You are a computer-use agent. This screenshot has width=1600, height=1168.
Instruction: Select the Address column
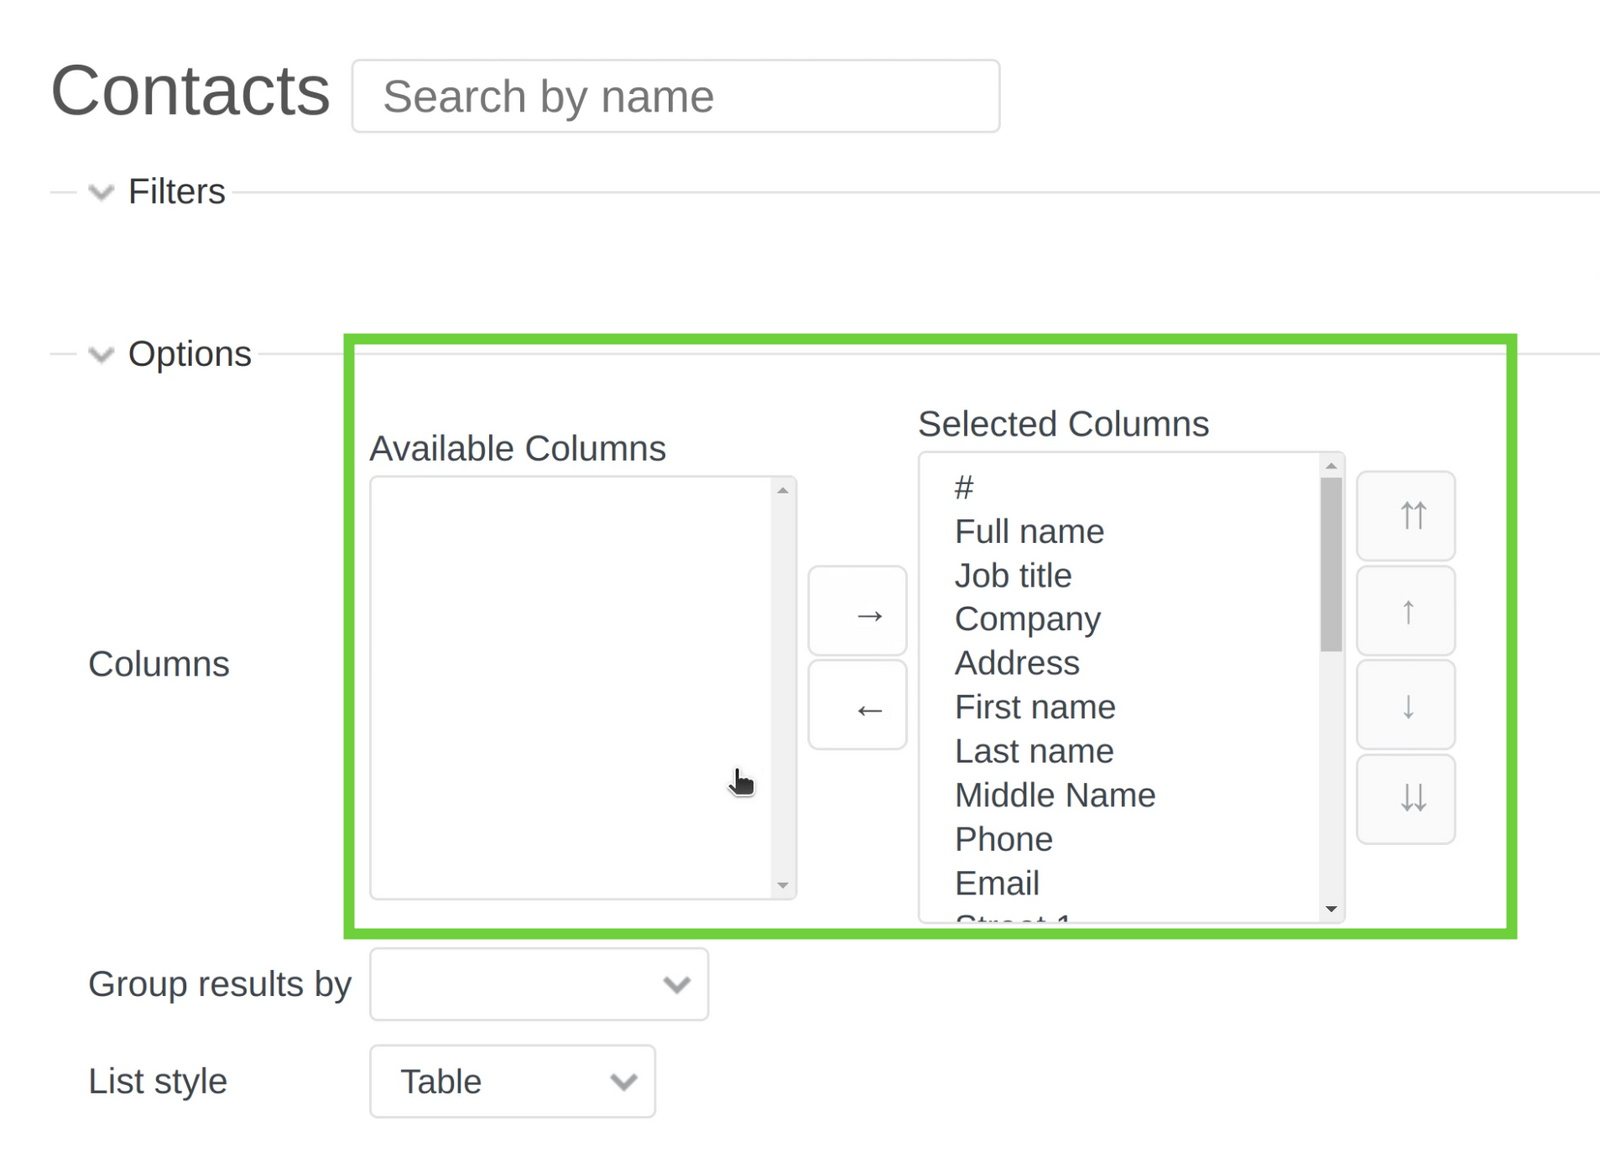[x=1016, y=663]
